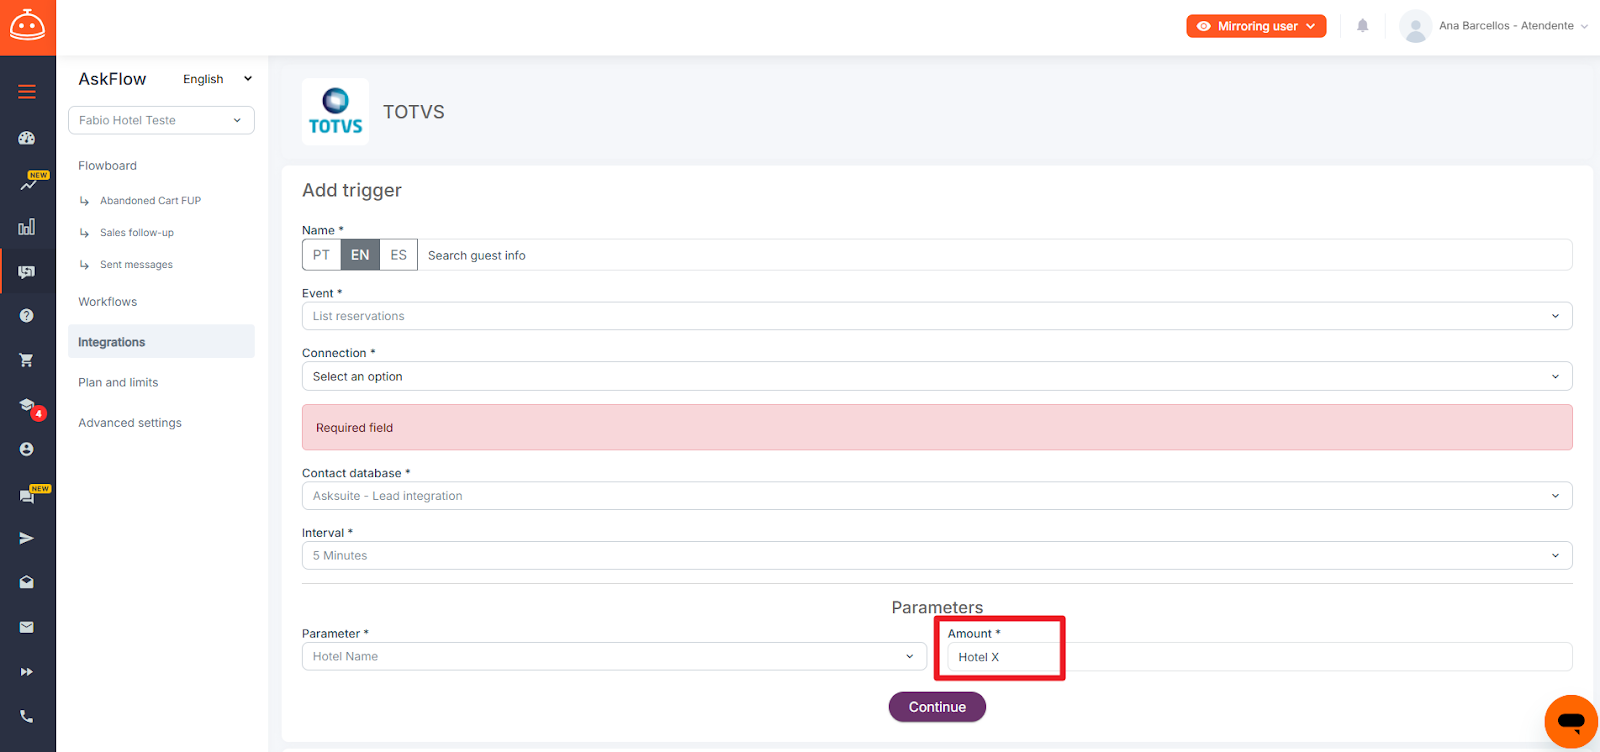Toggle the hamburger menu in the sidebar
Image resolution: width=1600 pixels, height=752 pixels.
click(27, 92)
